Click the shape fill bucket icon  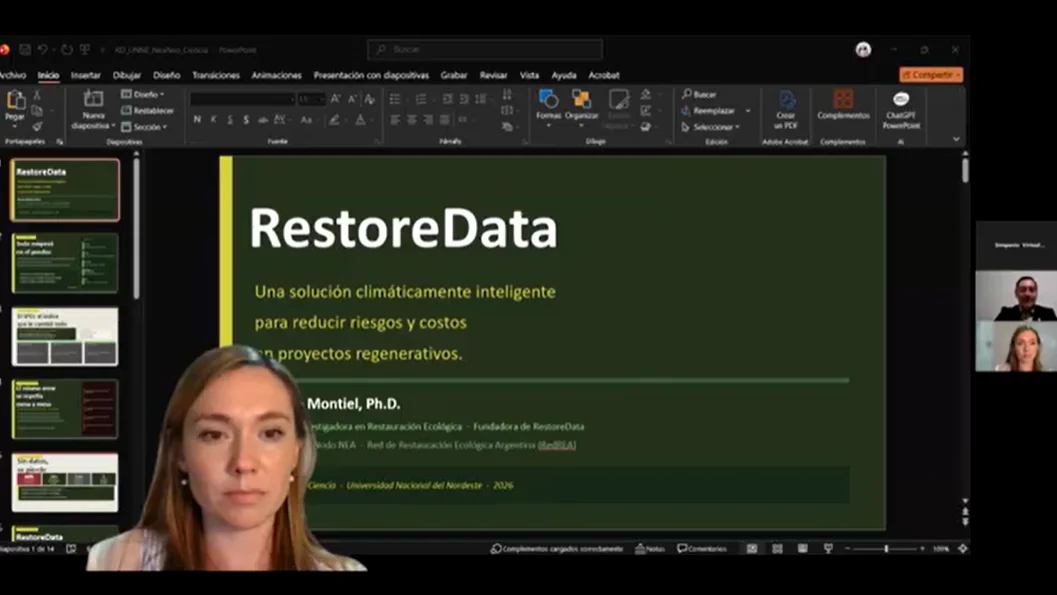[x=646, y=94]
